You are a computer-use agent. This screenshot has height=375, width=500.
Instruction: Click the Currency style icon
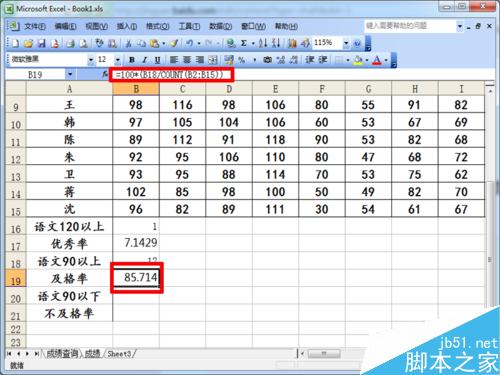coord(229,60)
